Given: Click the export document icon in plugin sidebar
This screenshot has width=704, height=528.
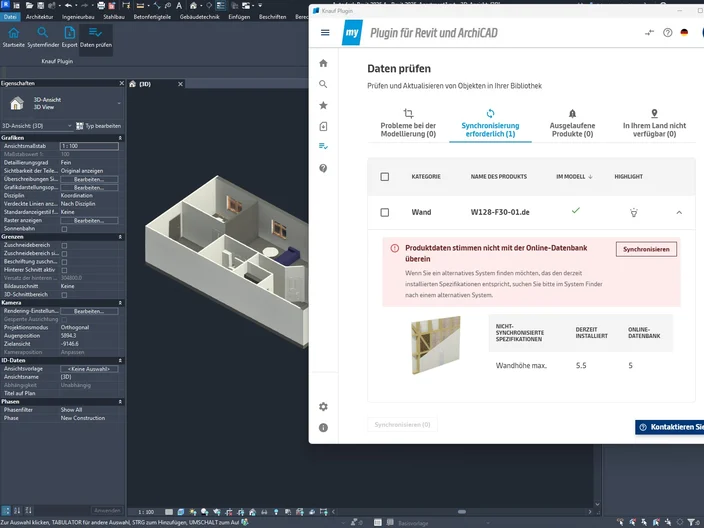Looking at the screenshot, I should [x=323, y=126].
